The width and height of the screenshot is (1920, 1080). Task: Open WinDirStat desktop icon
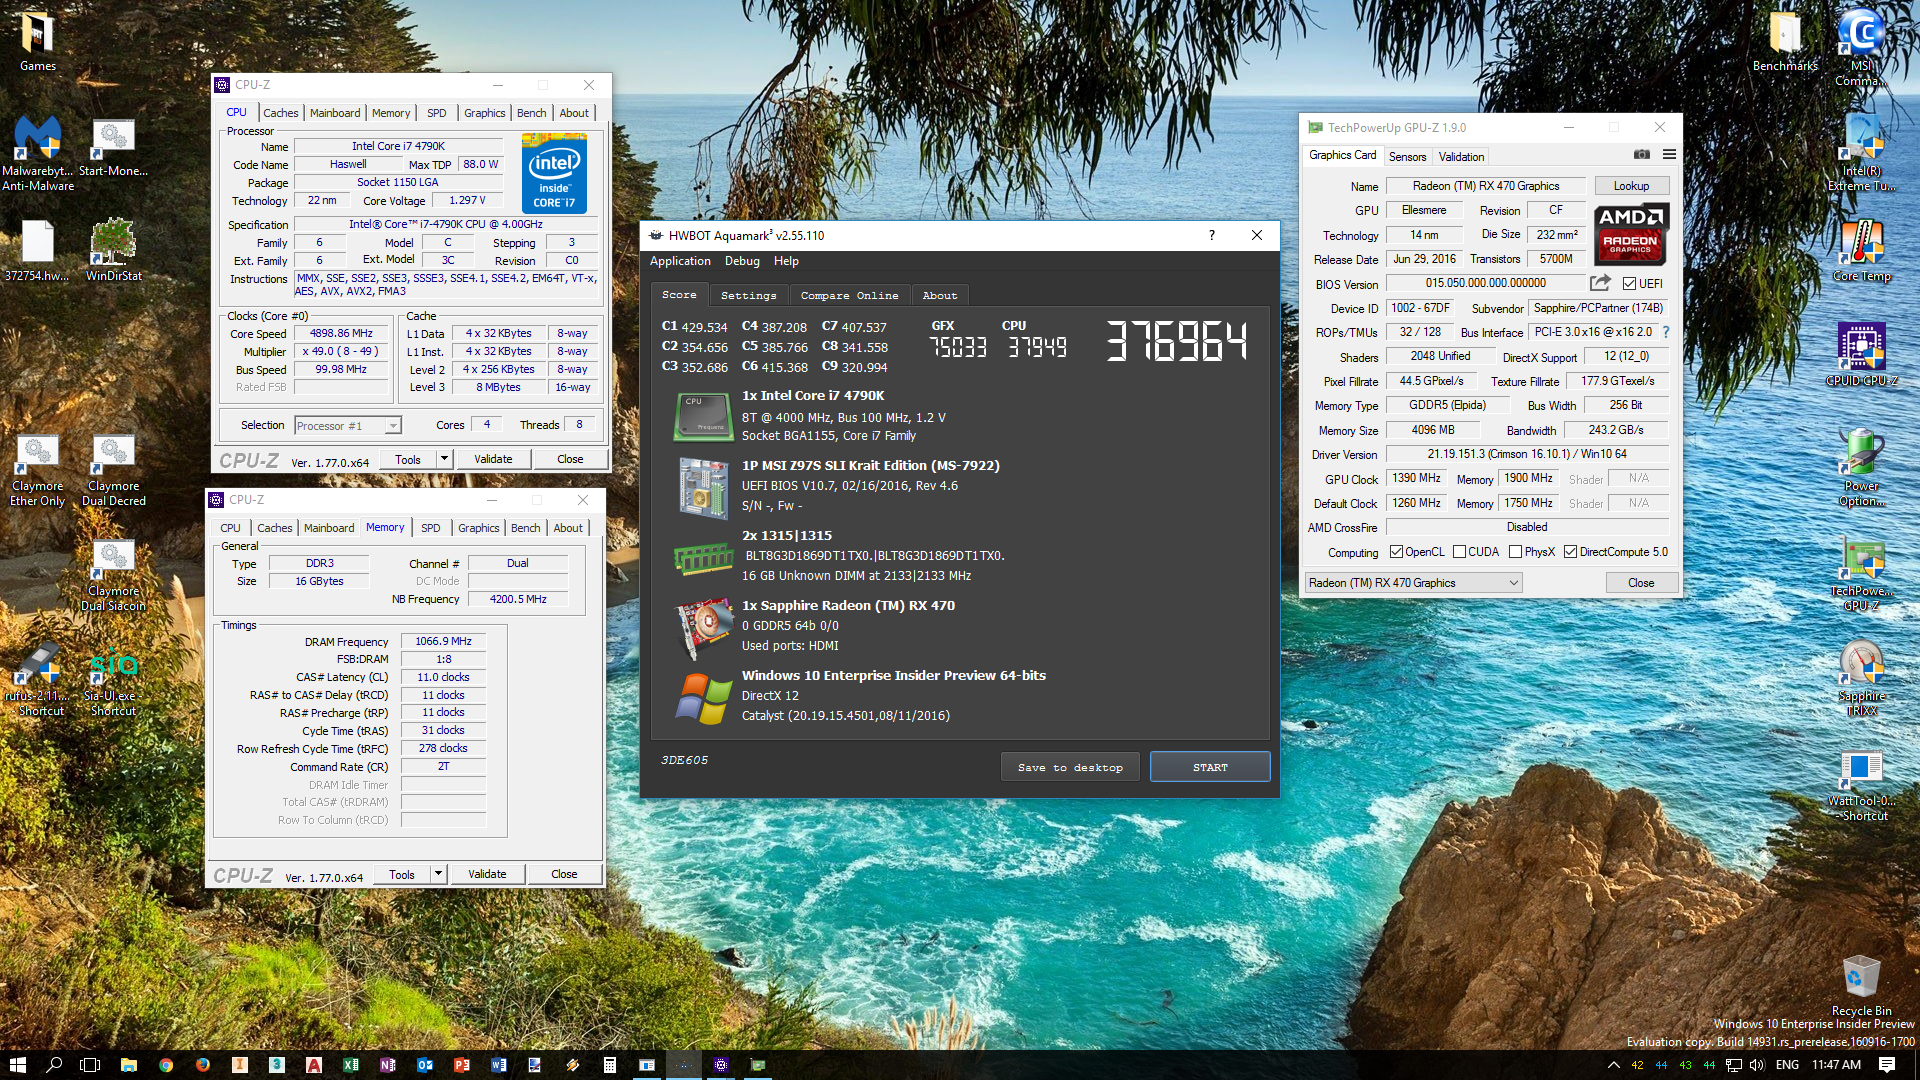coord(113,250)
